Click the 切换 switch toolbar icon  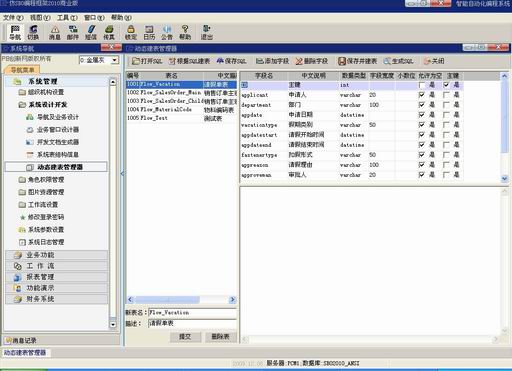click(33, 32)
